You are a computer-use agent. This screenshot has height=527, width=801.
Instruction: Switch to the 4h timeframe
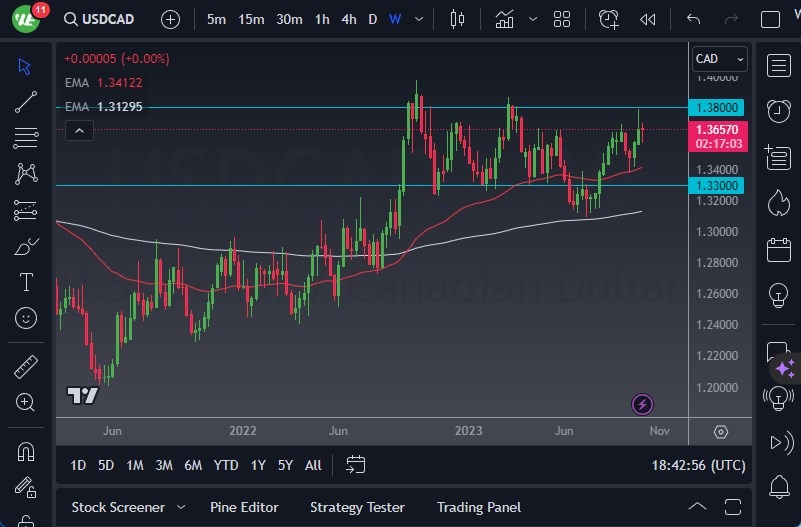(x=349, y=19)
